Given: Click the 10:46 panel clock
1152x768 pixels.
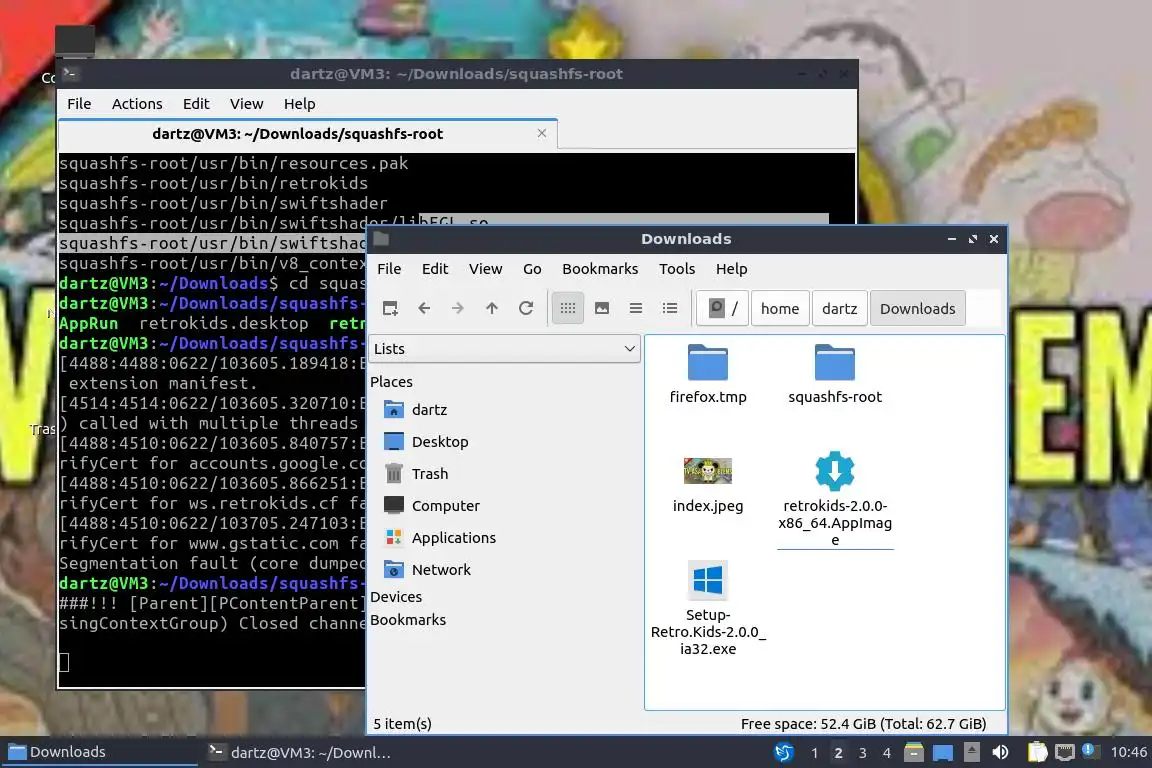Looking at the screenshot, I should (1128, 752).
